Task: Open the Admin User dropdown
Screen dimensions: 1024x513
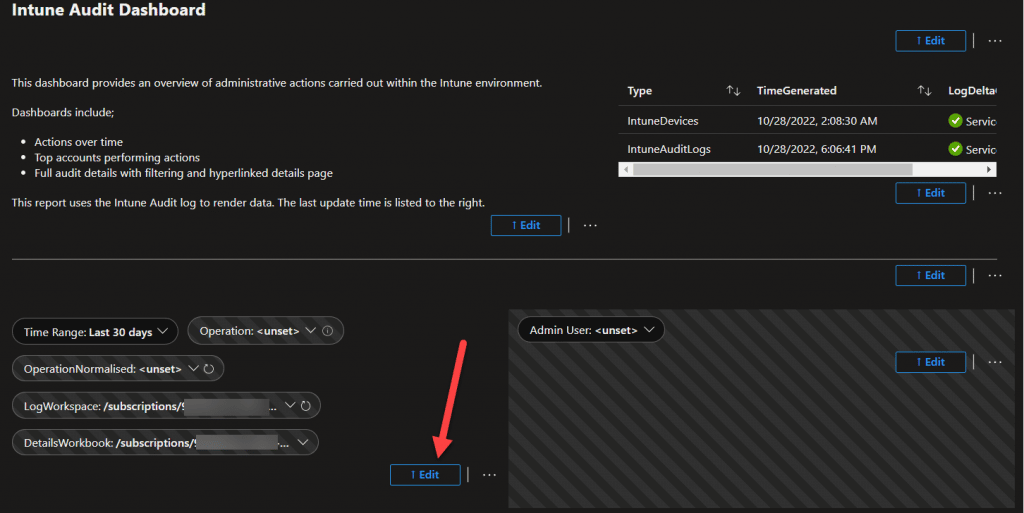Action: (x=591, y=330)
